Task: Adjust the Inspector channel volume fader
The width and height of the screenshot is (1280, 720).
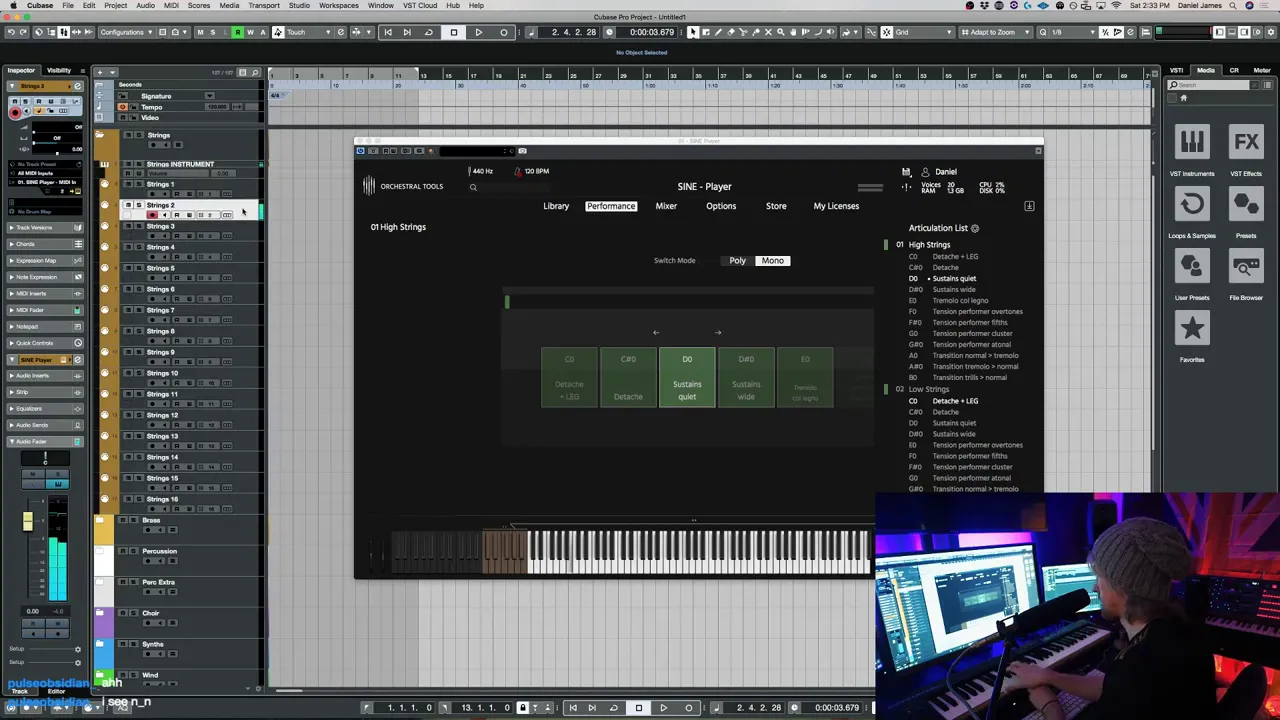Action: coord(27,520)
